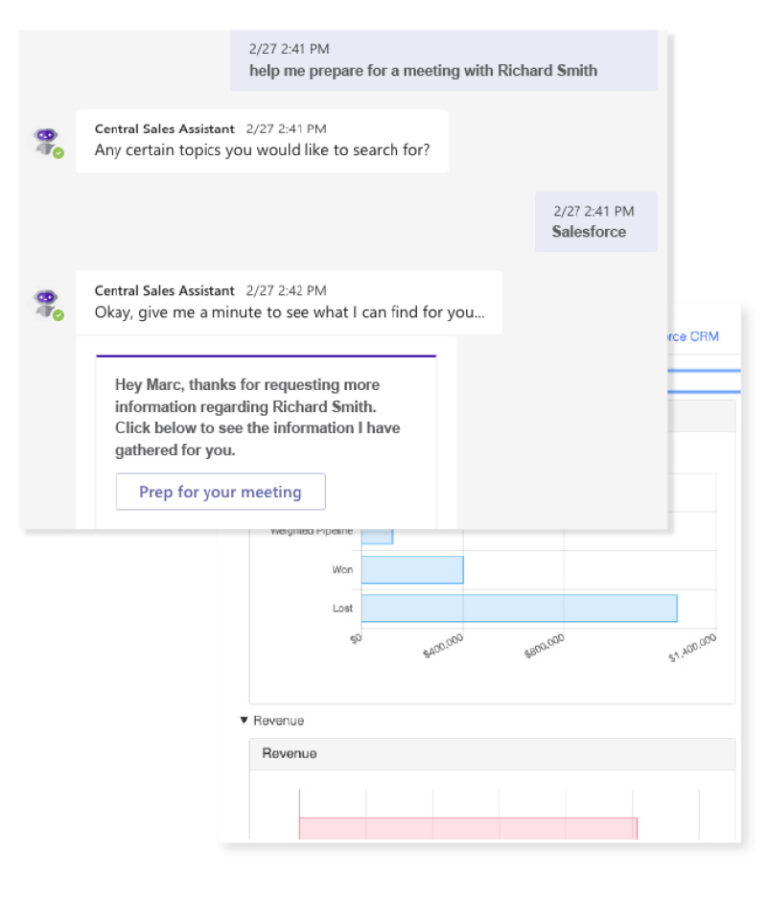Click the bot avatar beside 'Okay, give me a minute'
The image size is (768, 897).
[x=46, y=303]
